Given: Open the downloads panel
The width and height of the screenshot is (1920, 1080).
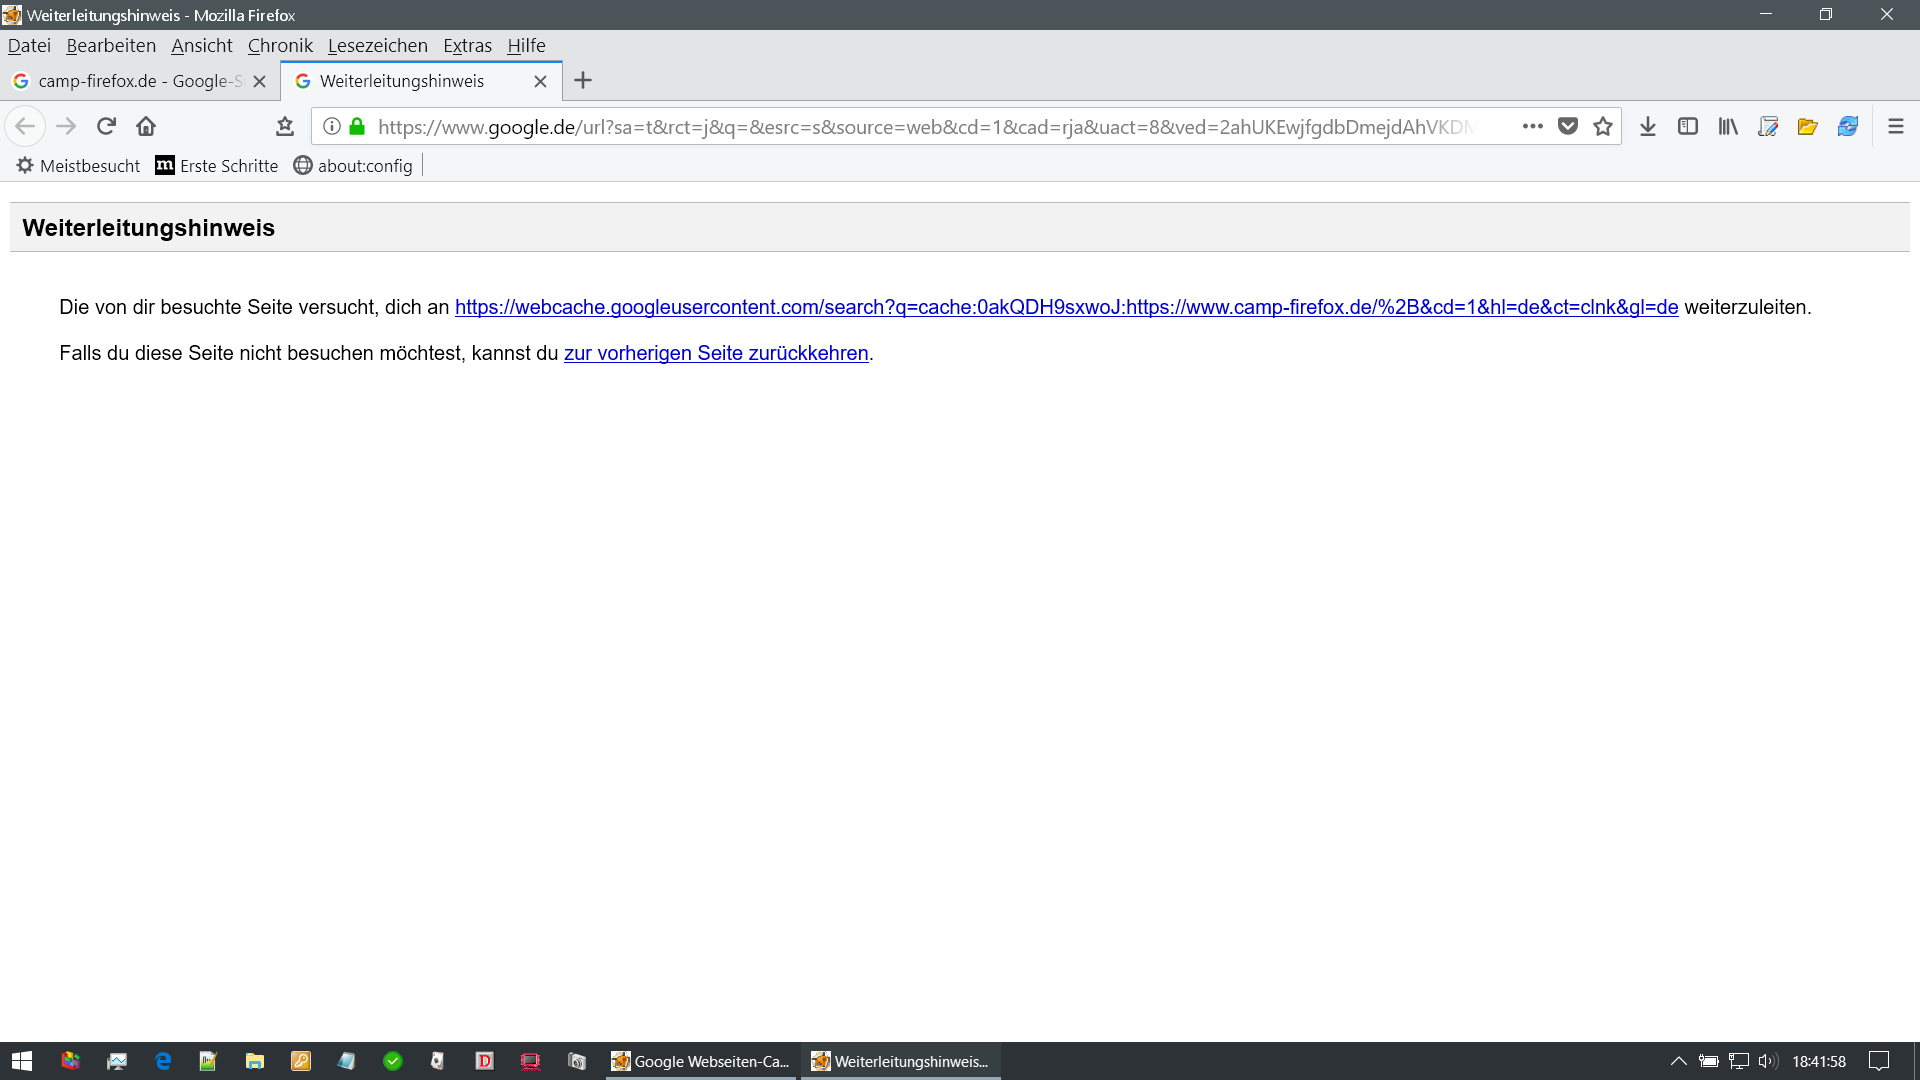Looking at the screenshot, I should click(1648, 126).
